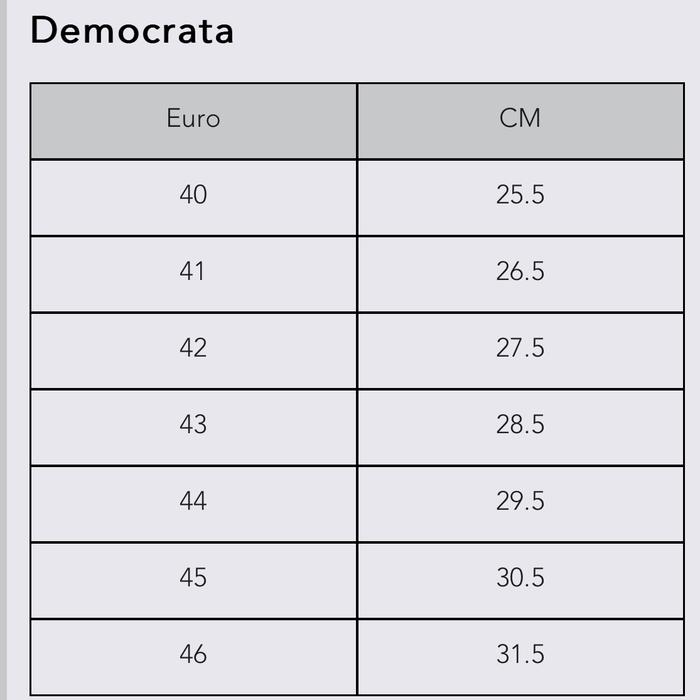The width and height of the screenshot is (700, 700).
Task: Click the 31.5 CM cell
Action: click(520, 654)
